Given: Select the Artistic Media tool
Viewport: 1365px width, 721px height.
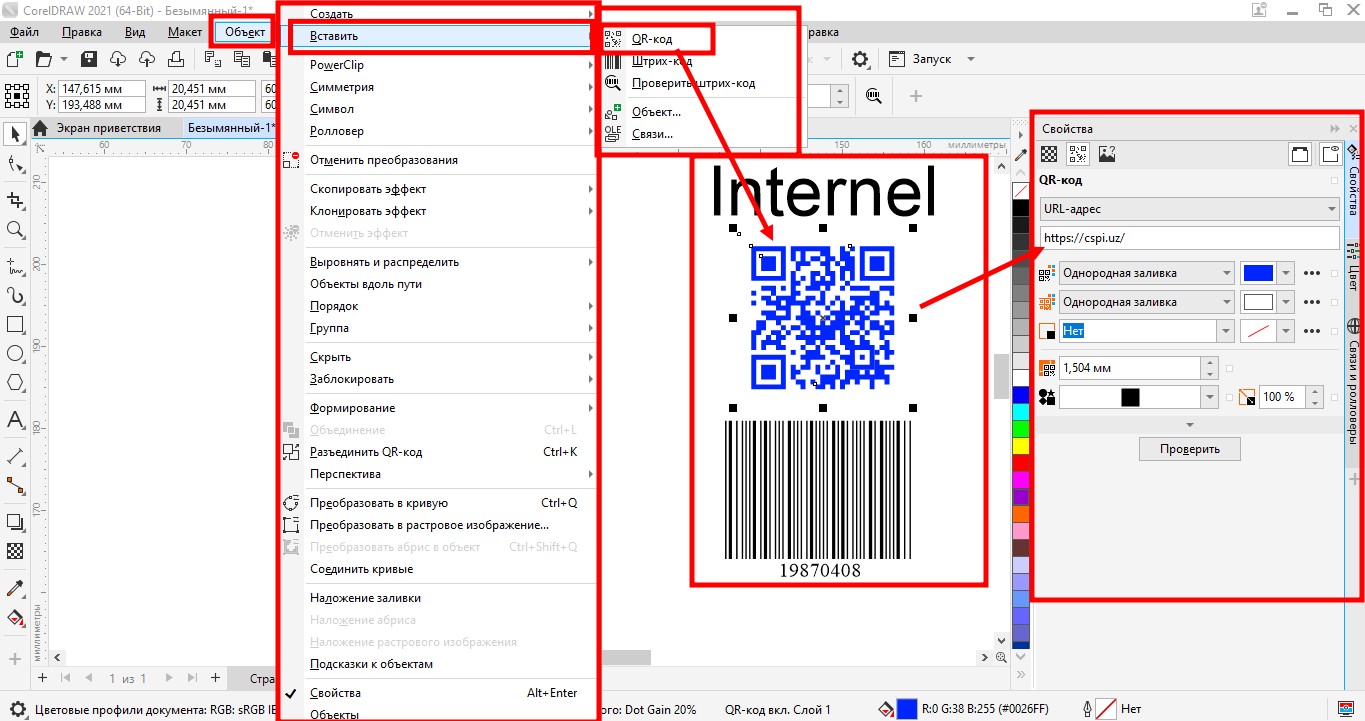Looking at the screenshot, I should pyautogui.click(x=15, y=296).
